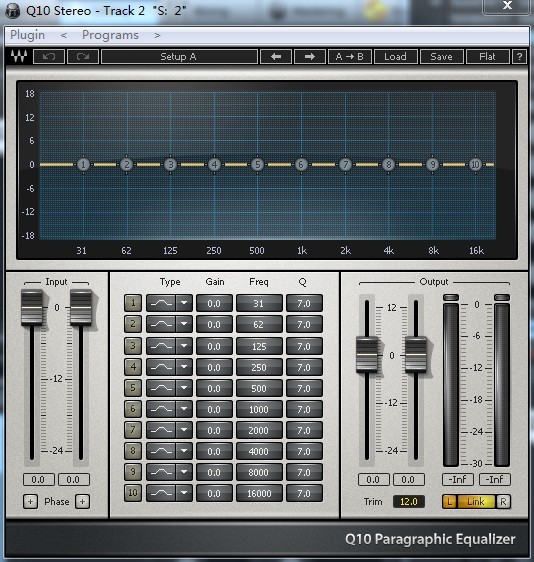
Task: Select band 8 node on EQ graph
Action: coord(388,165)
